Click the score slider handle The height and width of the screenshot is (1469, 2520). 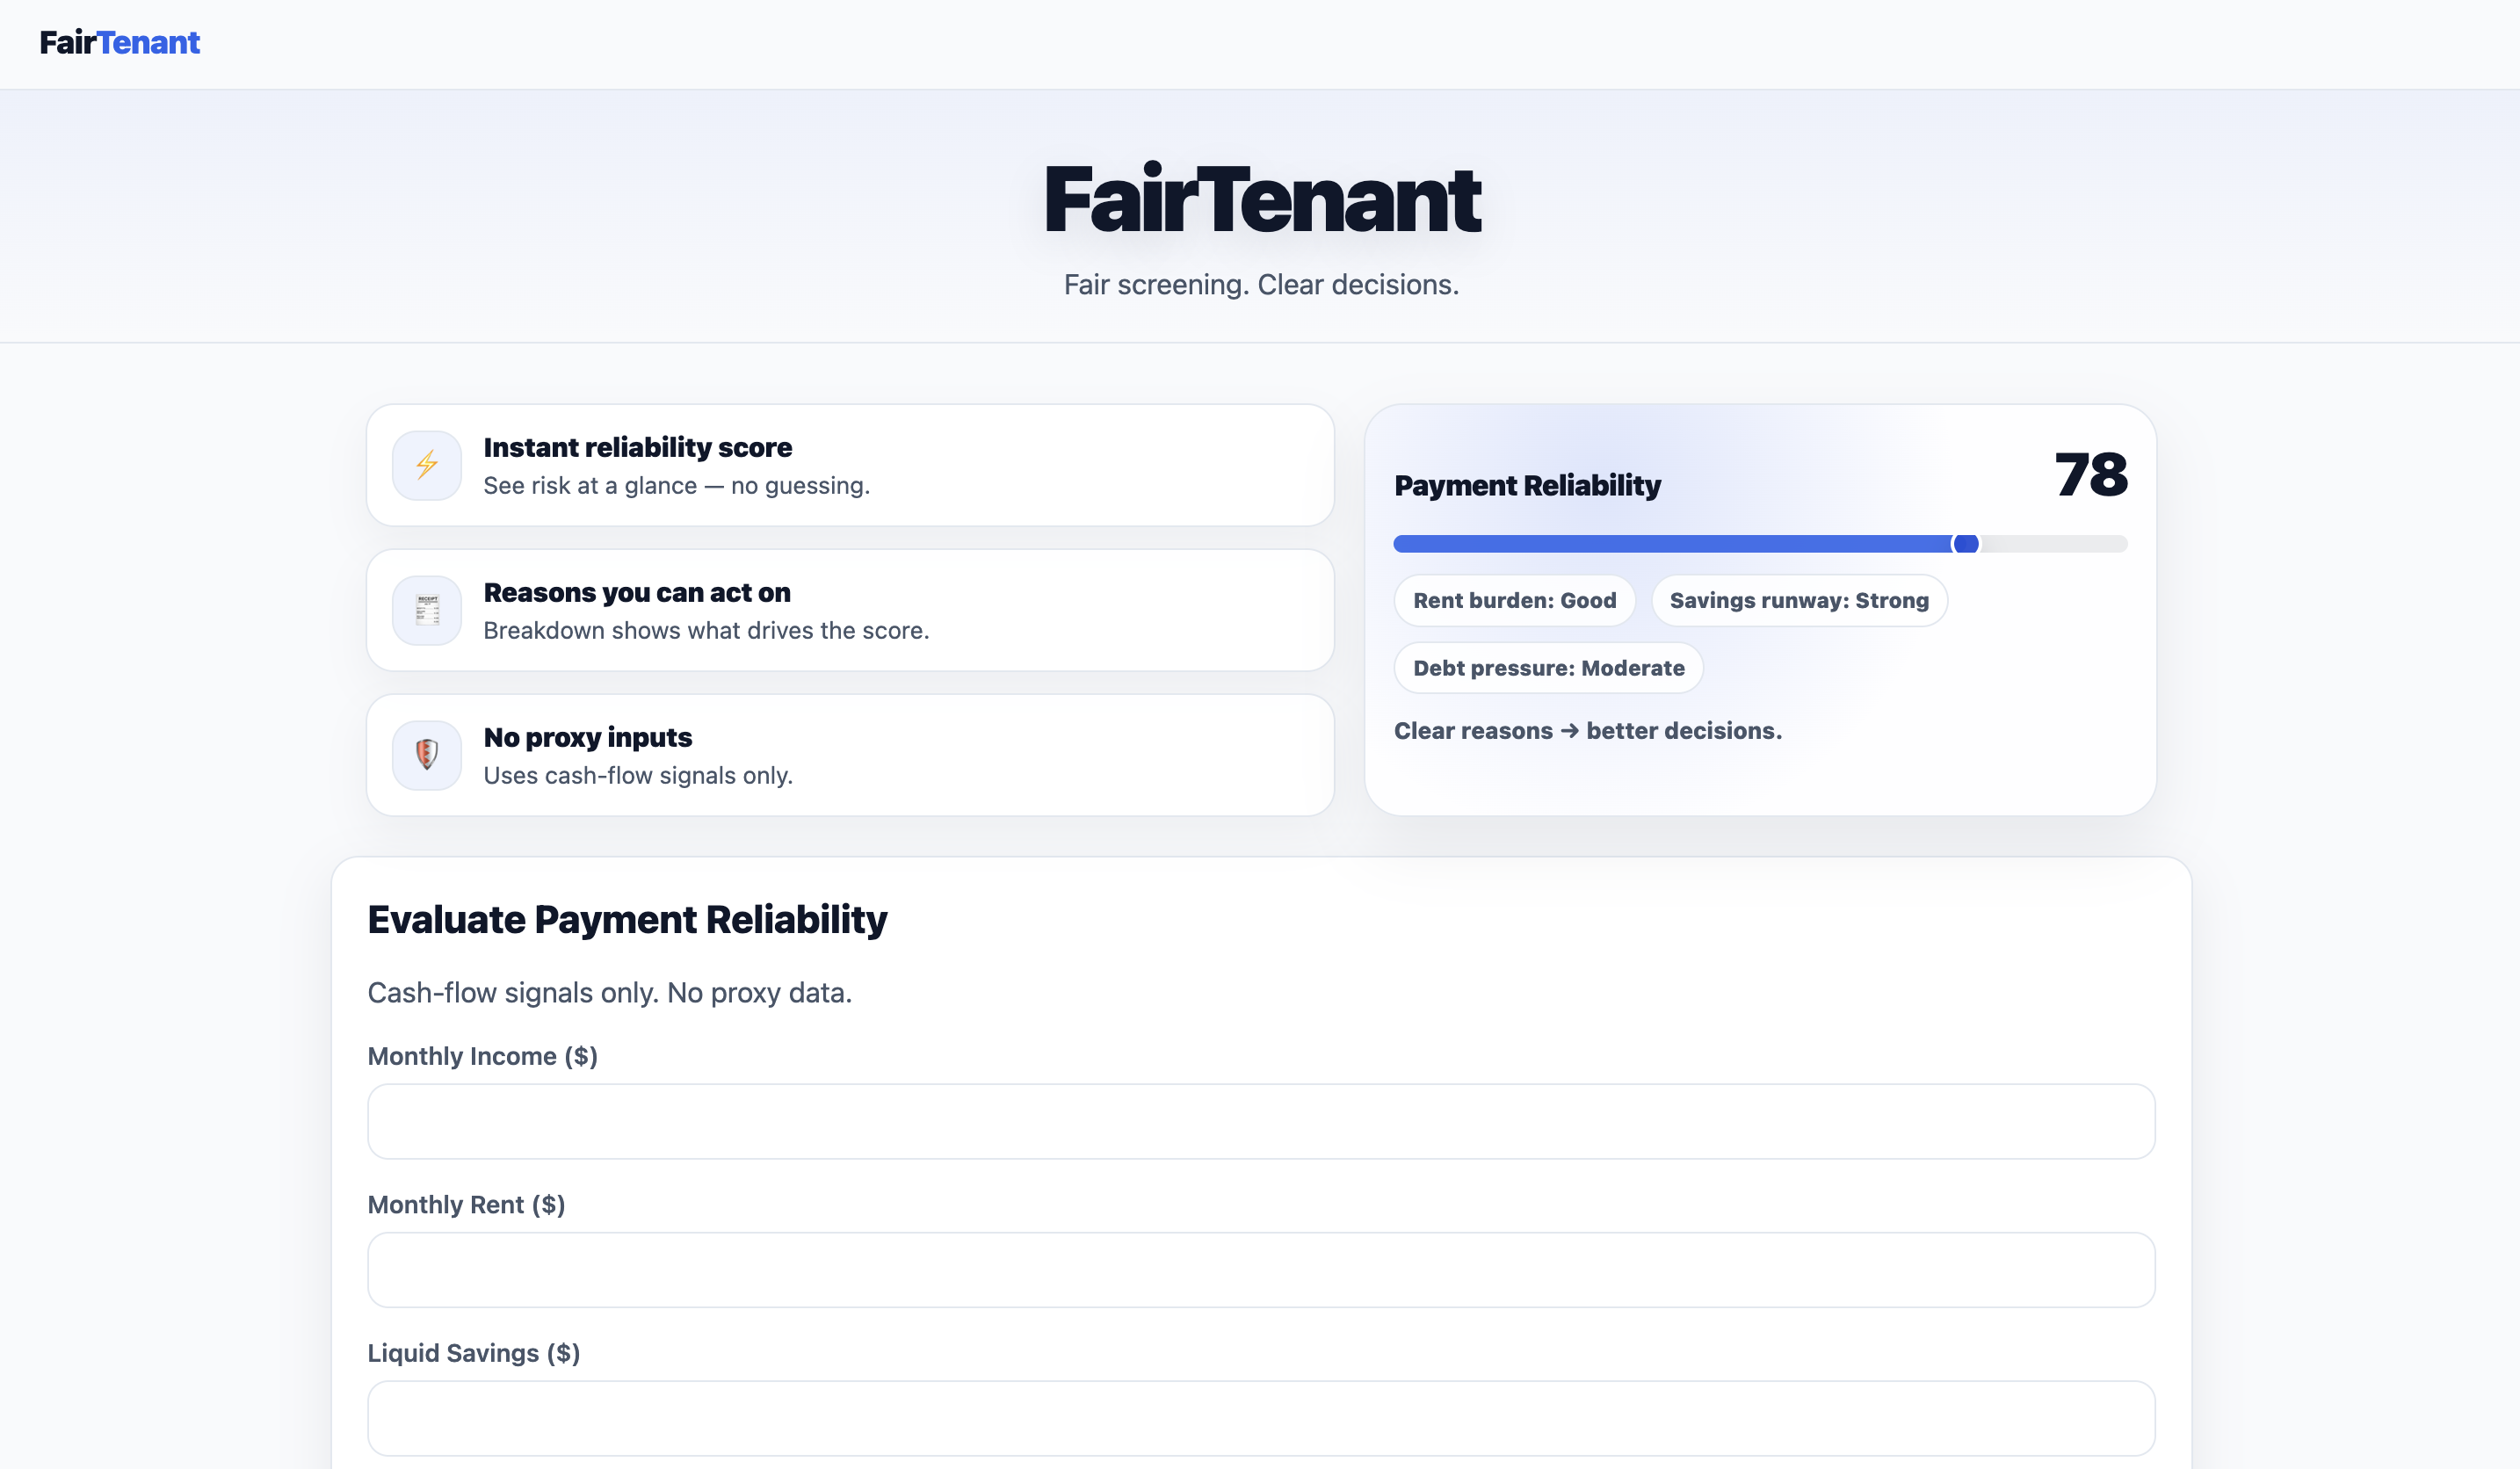pos(1965,544)
